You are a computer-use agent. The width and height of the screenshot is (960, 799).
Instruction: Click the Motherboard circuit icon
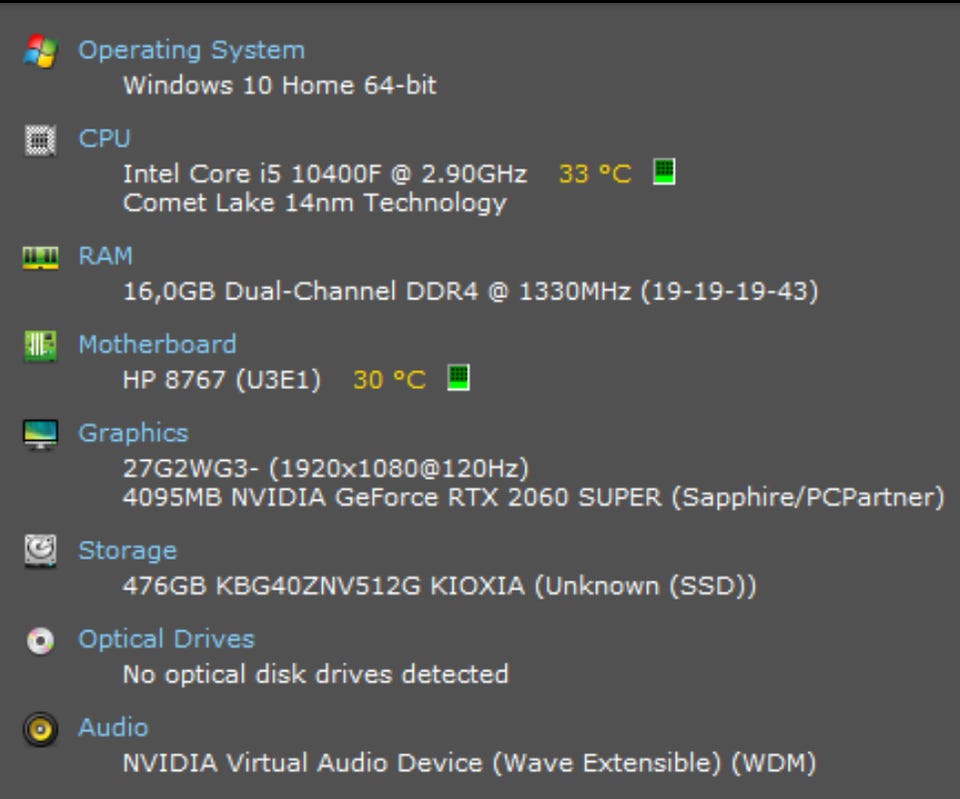(x=39, y=346)
